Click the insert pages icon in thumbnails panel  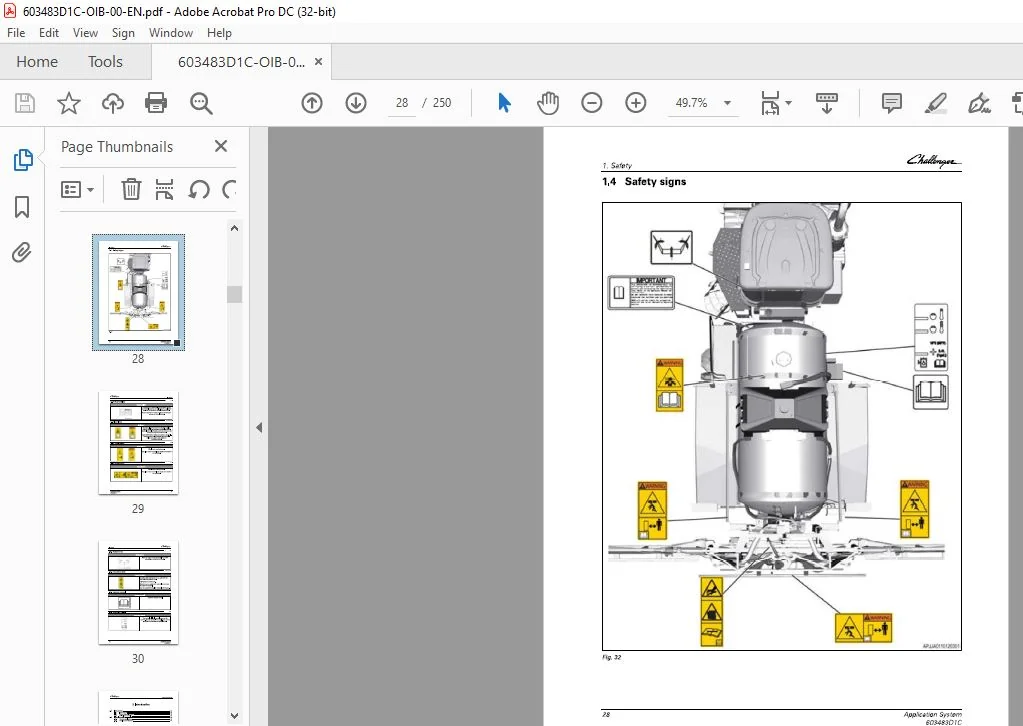(164, 190)
